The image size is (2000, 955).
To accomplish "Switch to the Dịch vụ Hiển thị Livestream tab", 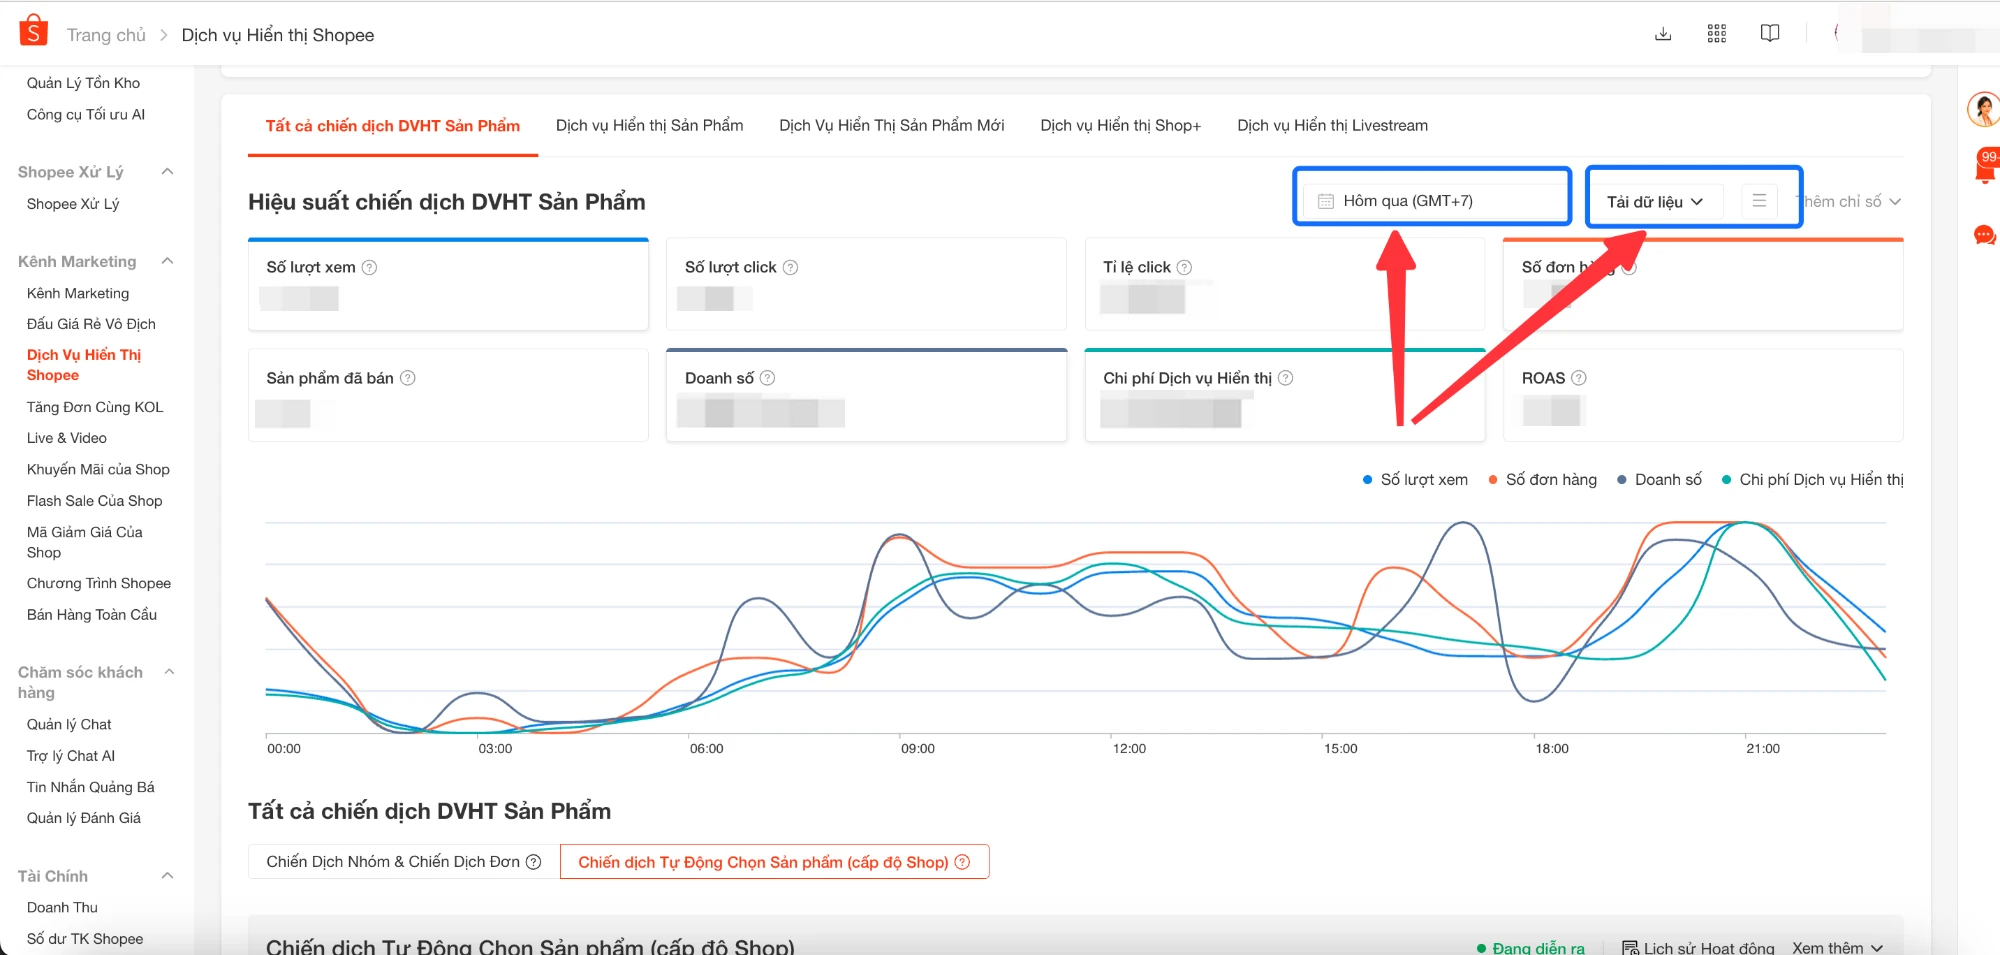I will [1333, 125].
